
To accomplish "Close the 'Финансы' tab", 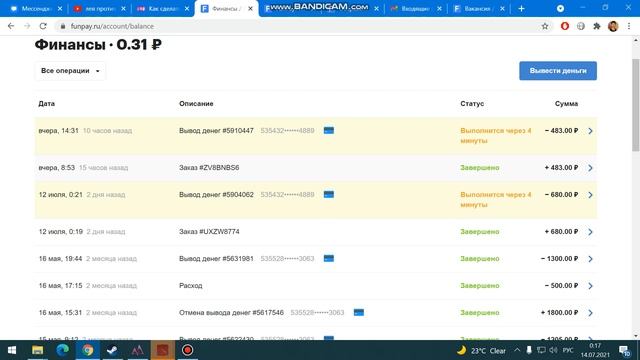I will click(250, 9).
